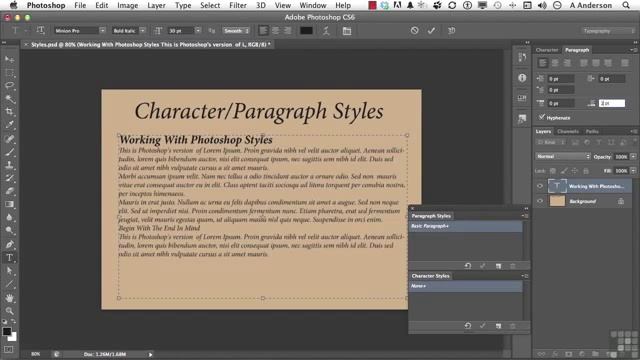Hide the Working With Photoshop text layer

[x=540, y=186]
